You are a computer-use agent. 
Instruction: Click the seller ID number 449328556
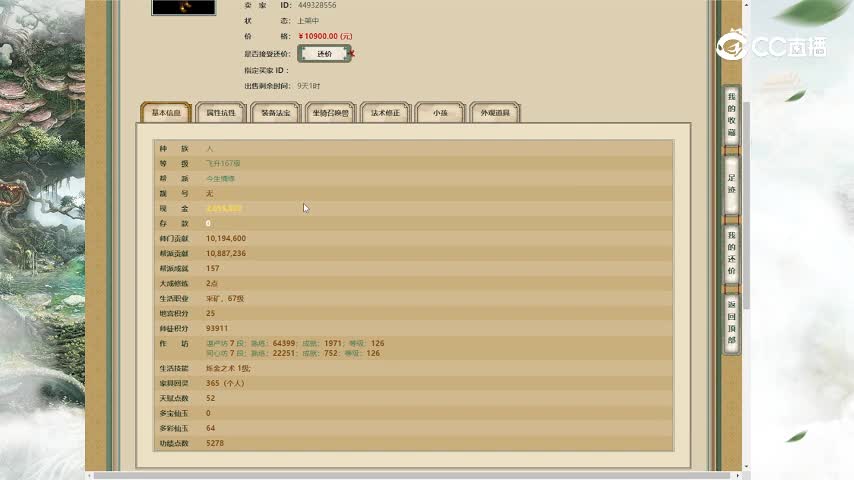click(x=317, y=5)
